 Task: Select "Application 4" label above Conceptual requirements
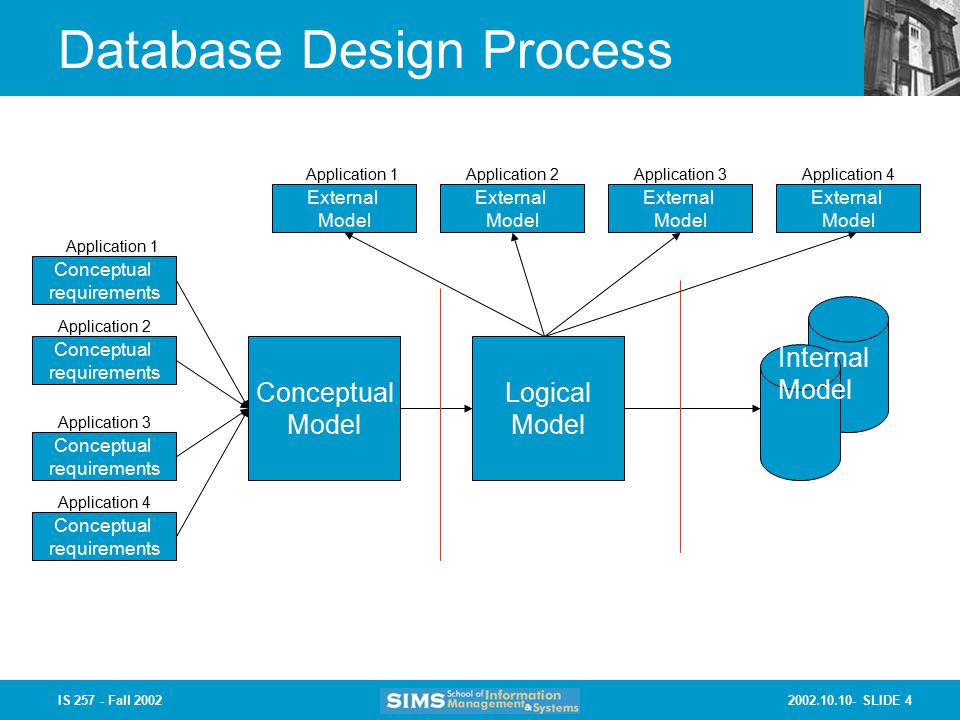(x=104, y=503)
